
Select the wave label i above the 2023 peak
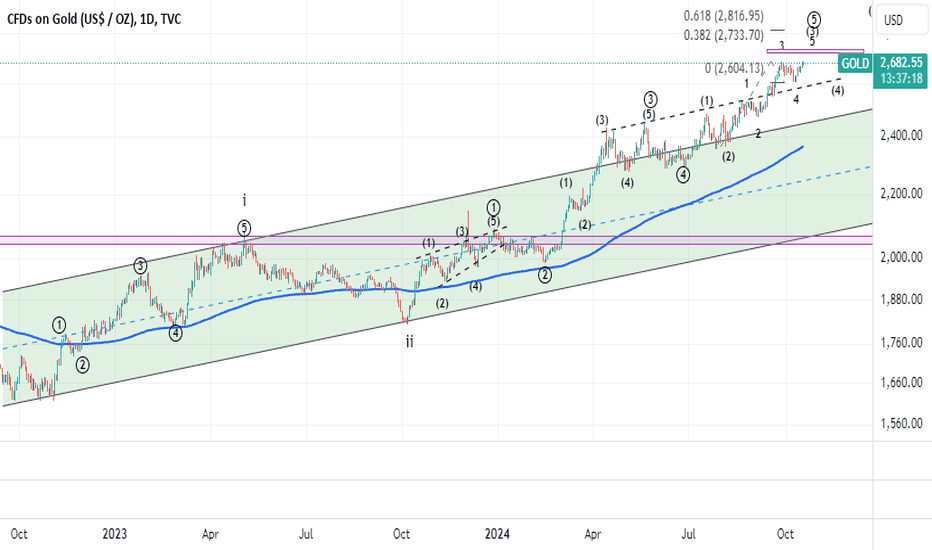[x=244, y=200]
